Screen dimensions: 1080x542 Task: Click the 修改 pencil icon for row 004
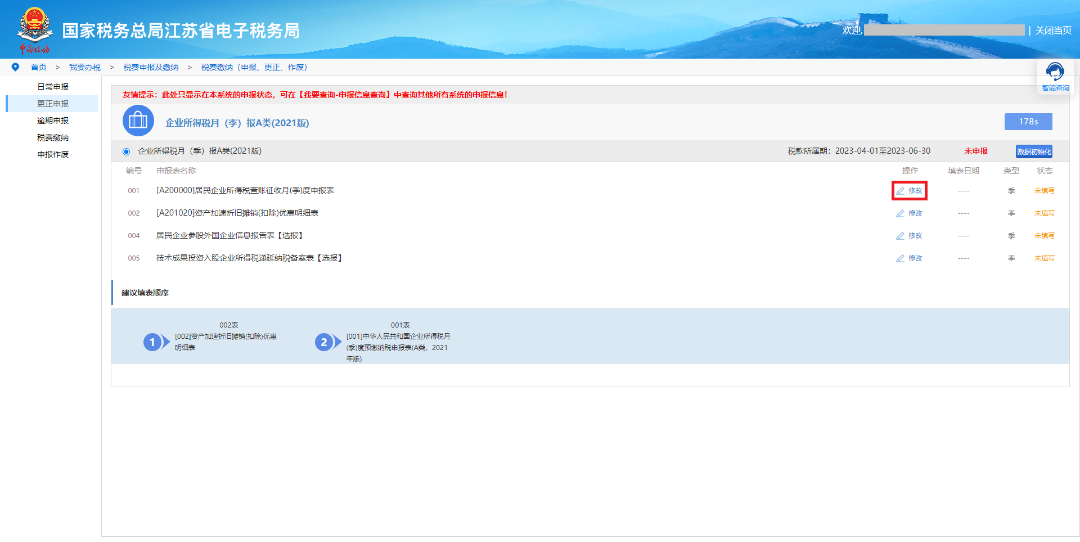pyautogui.click(x=901, y=235)
